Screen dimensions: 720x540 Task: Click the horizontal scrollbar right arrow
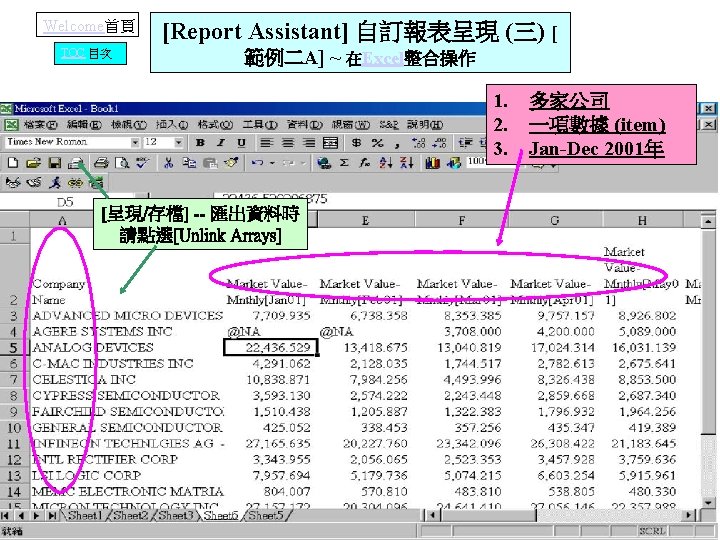pyautogui.click(x=689, y=515)
